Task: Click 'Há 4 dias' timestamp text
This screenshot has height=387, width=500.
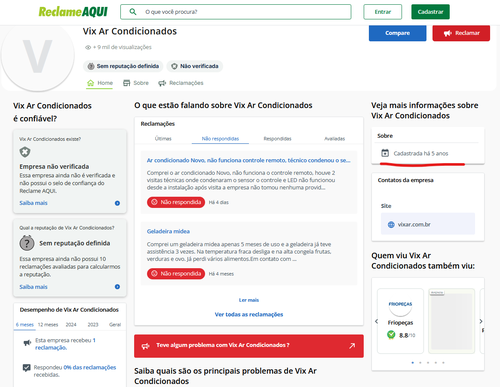Action: point(219,202)
